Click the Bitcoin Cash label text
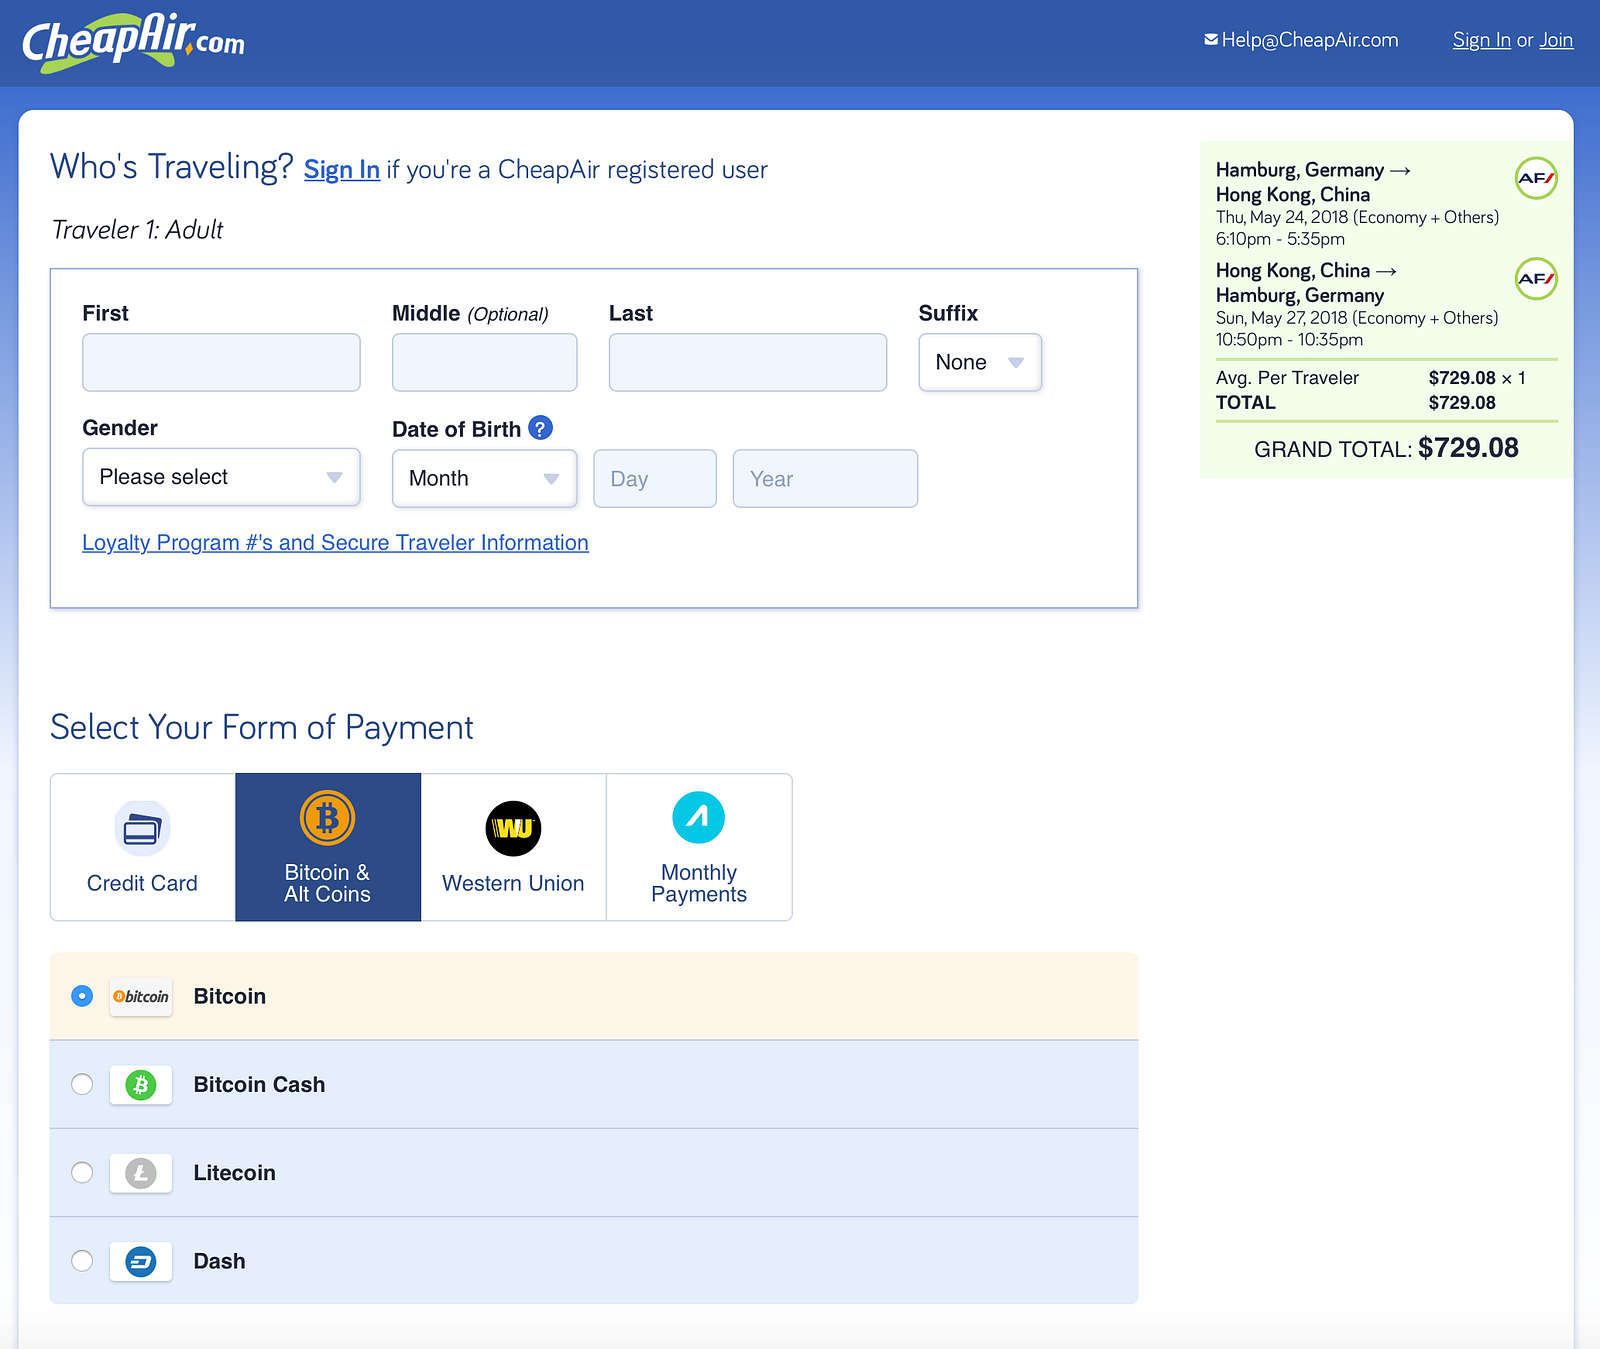1600x1349 pixels. (x=259, y=1085)
